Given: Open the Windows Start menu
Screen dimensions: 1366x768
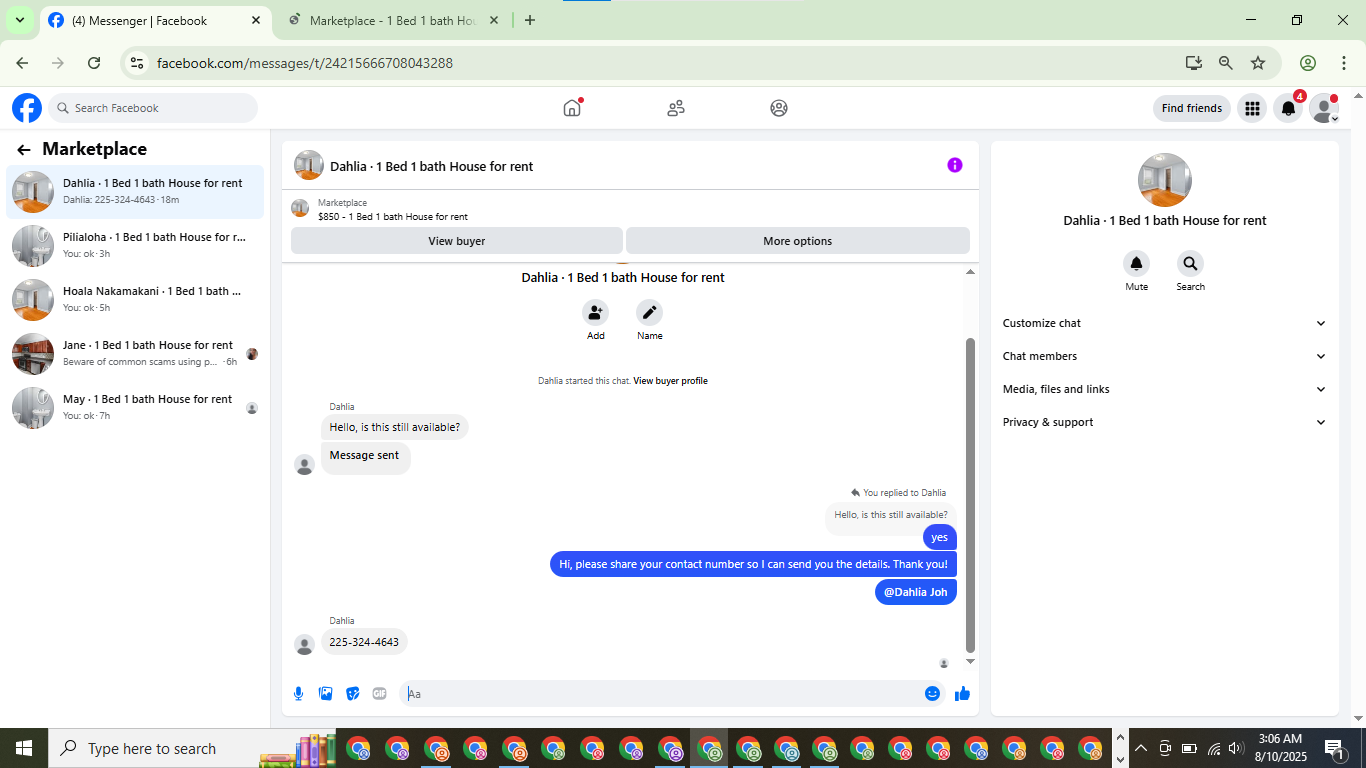Looking at the screenshot, I should [x=24, y=748].
